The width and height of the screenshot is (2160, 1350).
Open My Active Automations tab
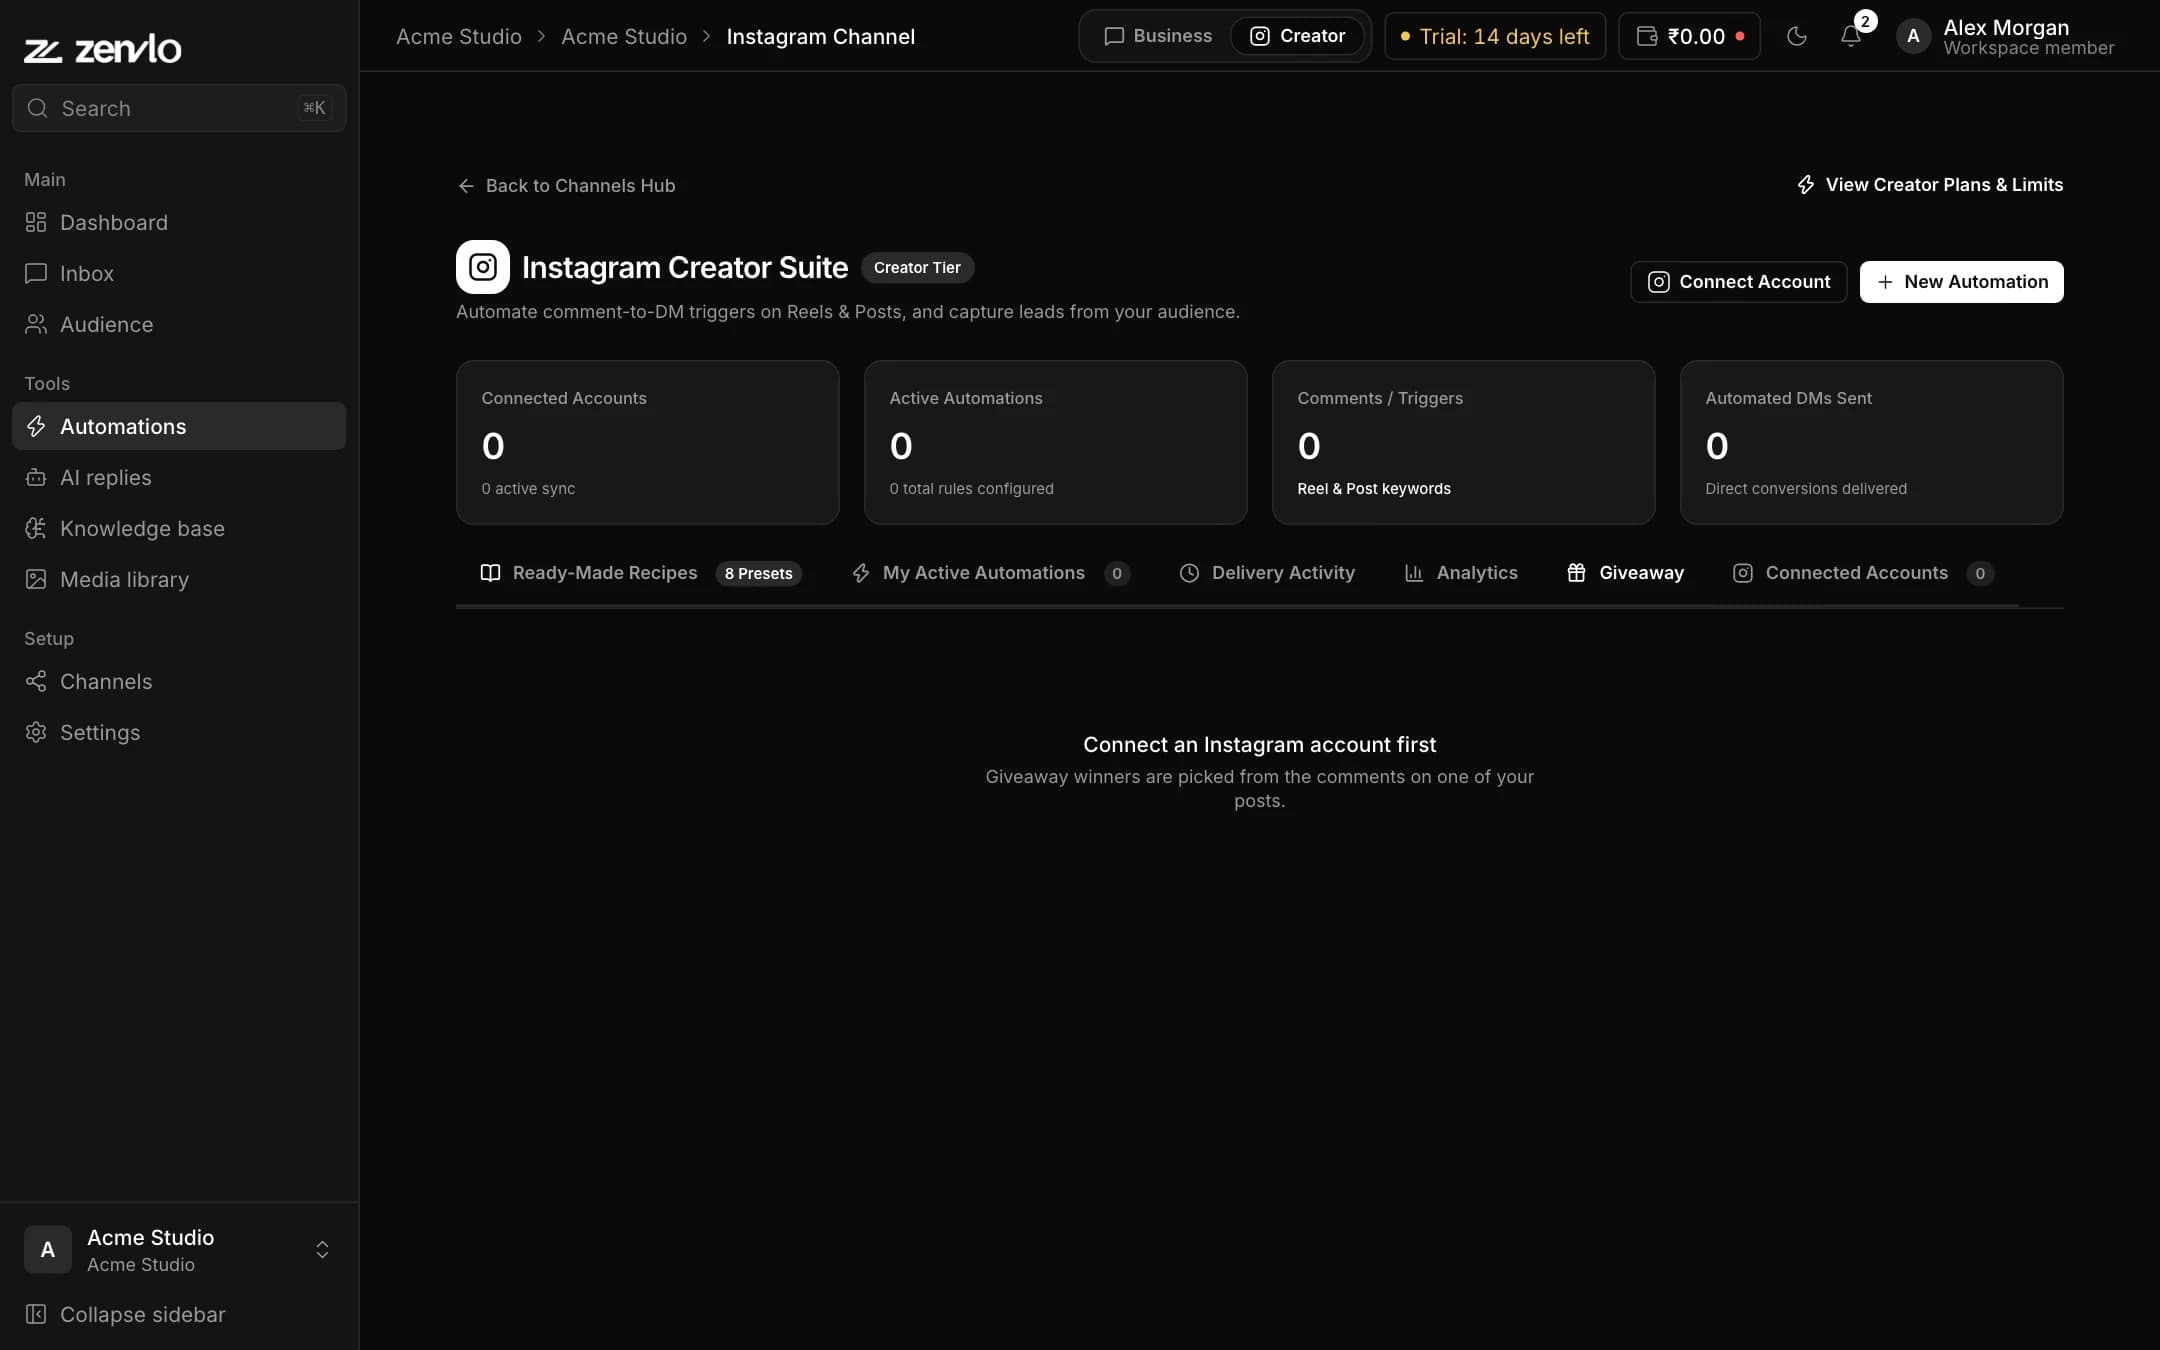coord(991,573)
